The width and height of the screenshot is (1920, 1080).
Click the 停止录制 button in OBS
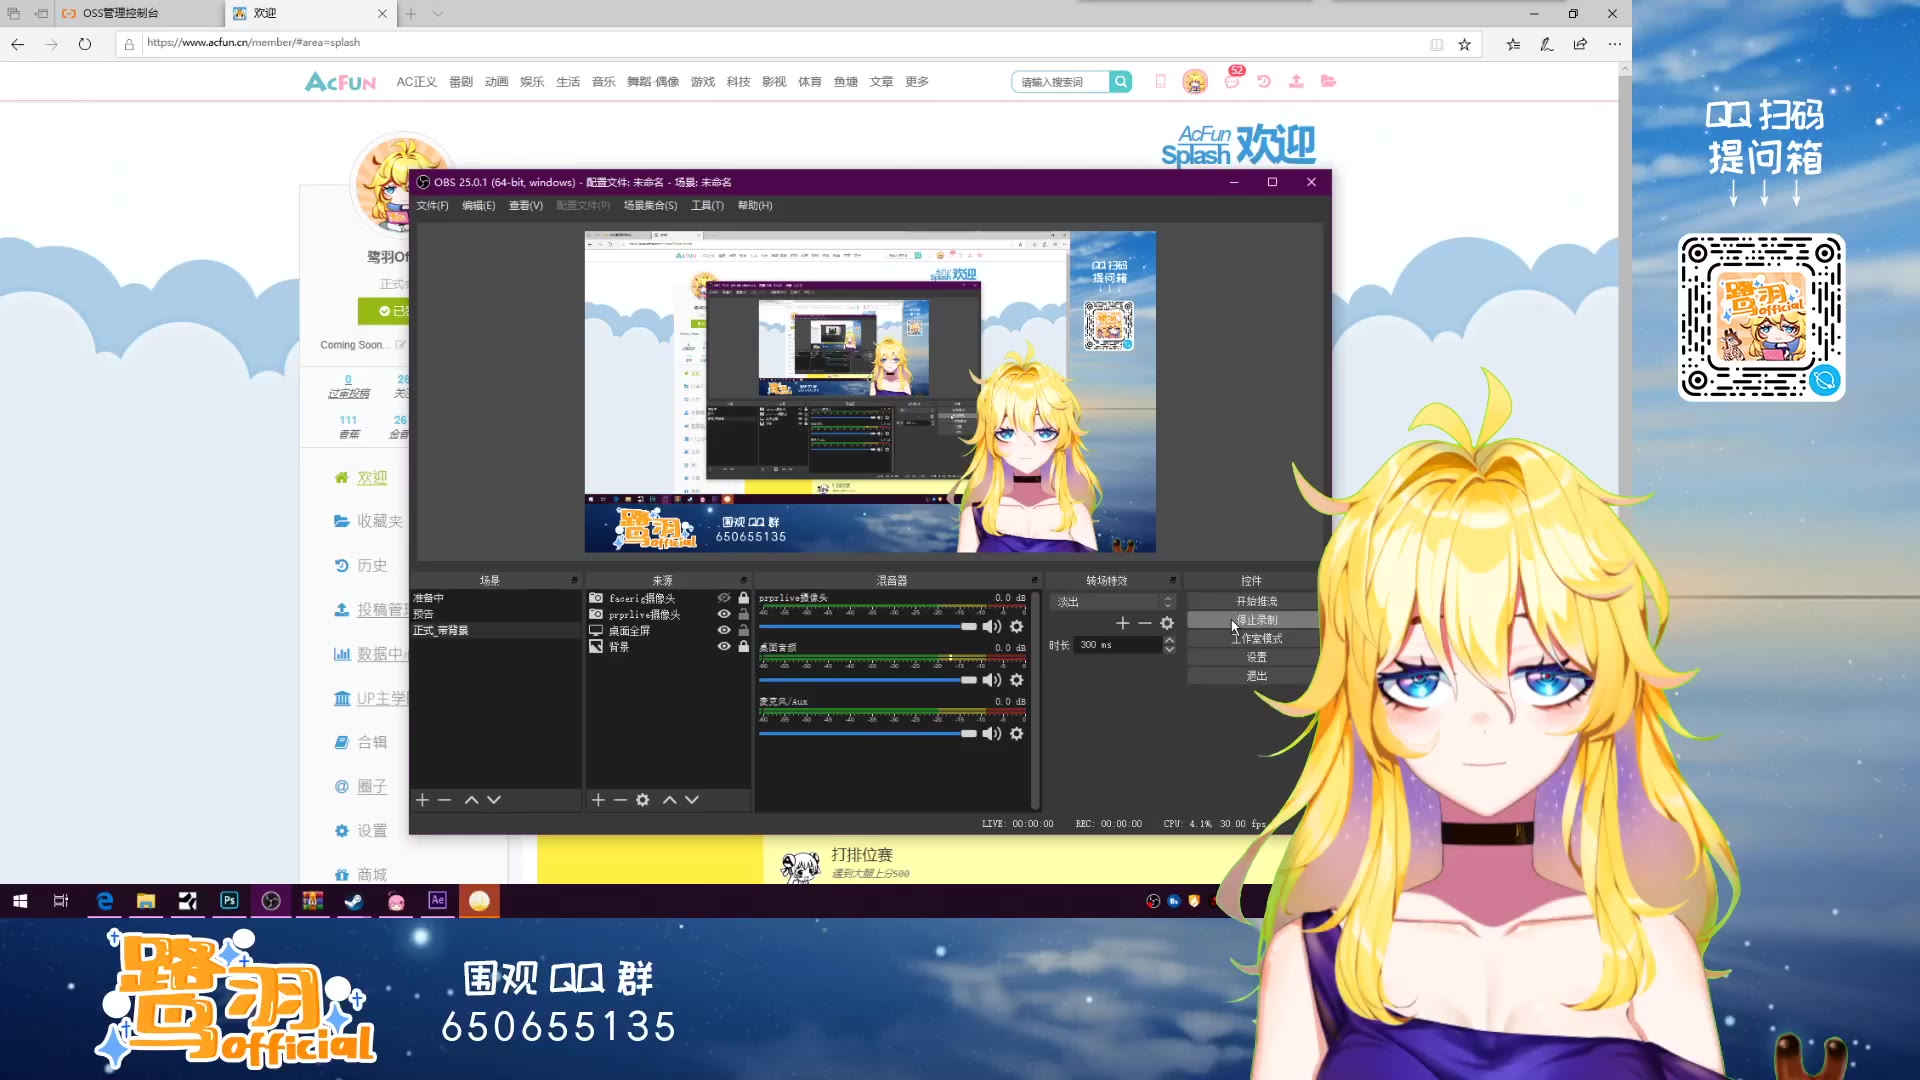[x=1256, y=620]
